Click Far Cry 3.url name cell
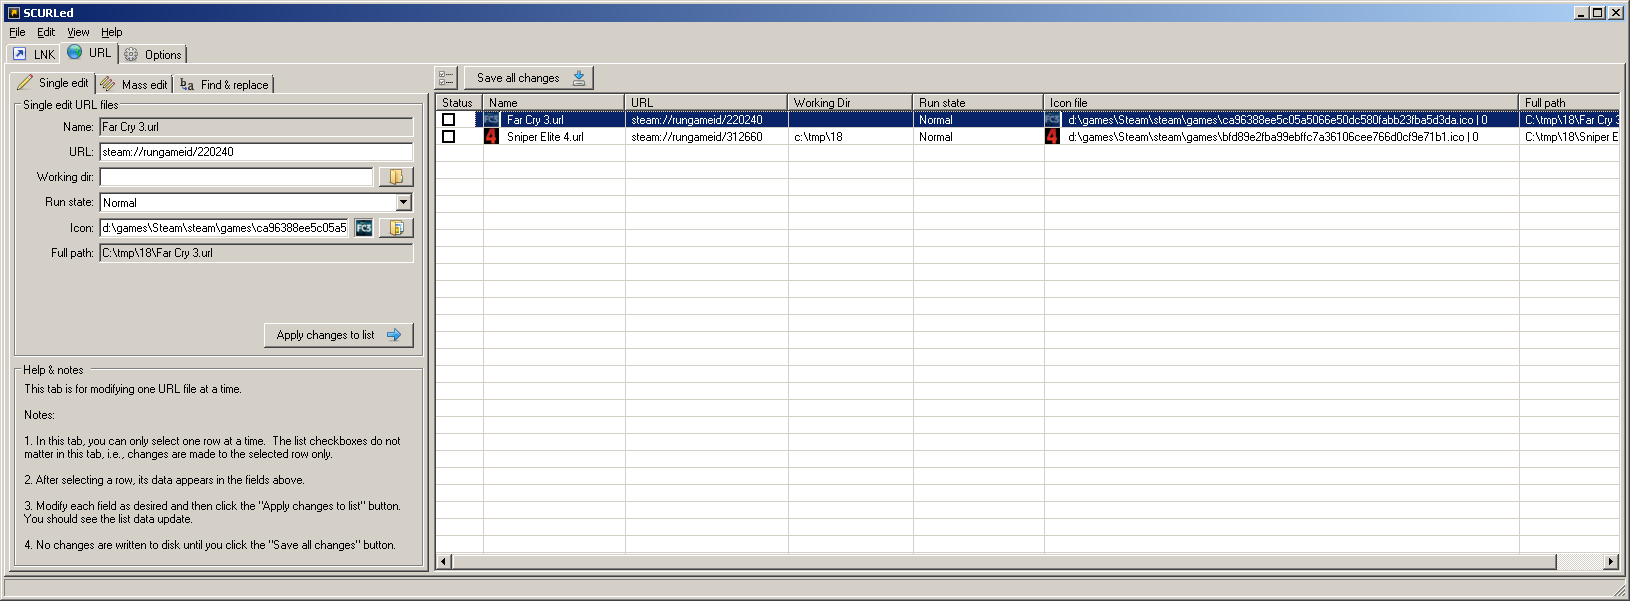1630x601 pixels. (535, 120)
